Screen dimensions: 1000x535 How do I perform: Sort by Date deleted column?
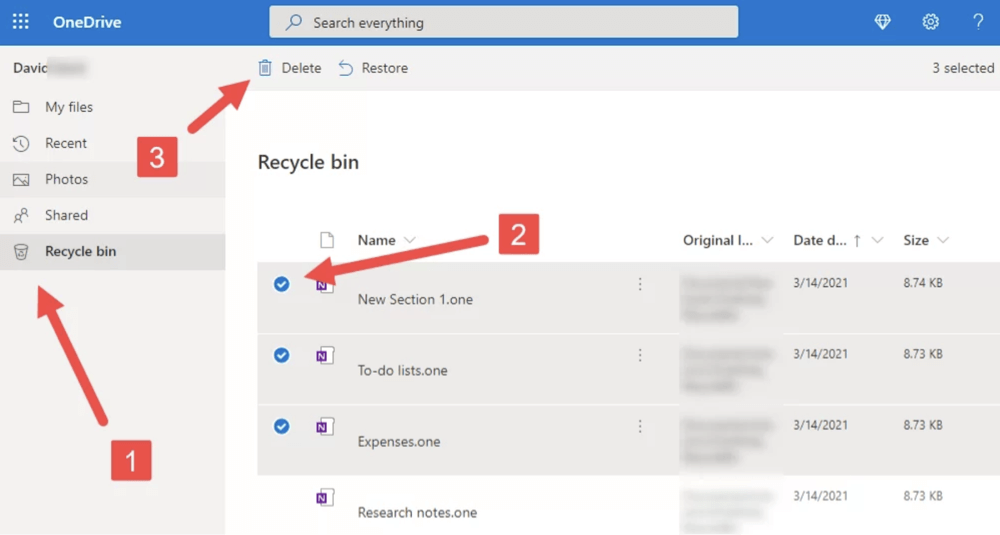pos(820,240)
